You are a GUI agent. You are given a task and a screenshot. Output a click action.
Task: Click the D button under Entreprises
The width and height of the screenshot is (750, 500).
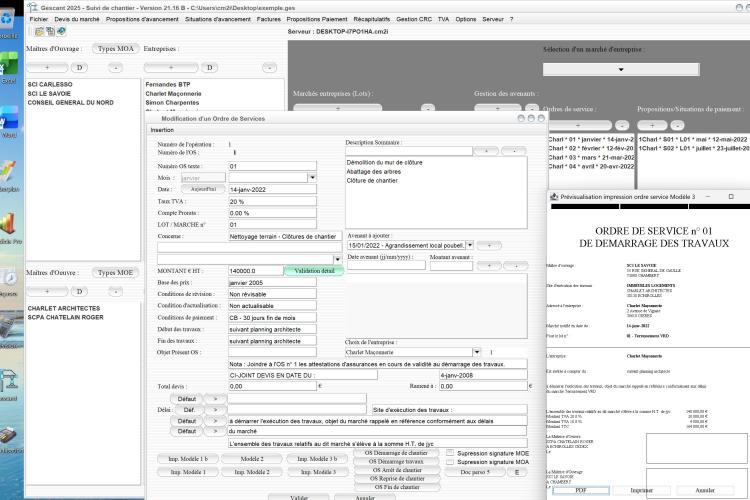pyautogui.click(x=209, y=67)
